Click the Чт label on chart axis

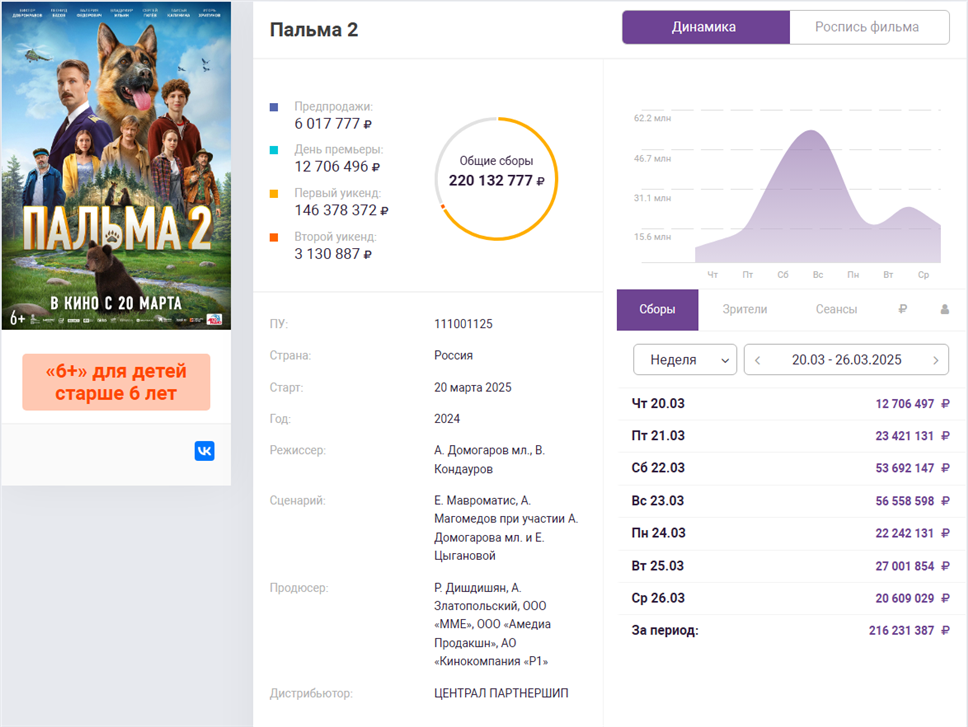pyautogui.click(x=712, y=275)
